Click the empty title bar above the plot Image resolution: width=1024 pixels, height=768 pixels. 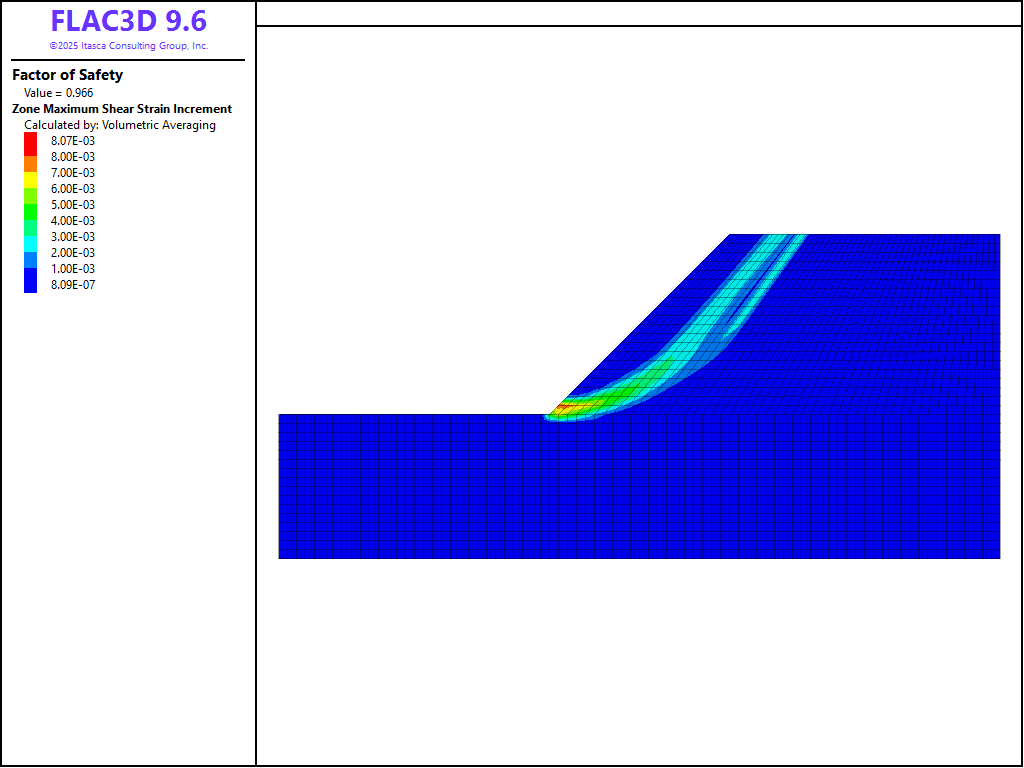[638, 13]
